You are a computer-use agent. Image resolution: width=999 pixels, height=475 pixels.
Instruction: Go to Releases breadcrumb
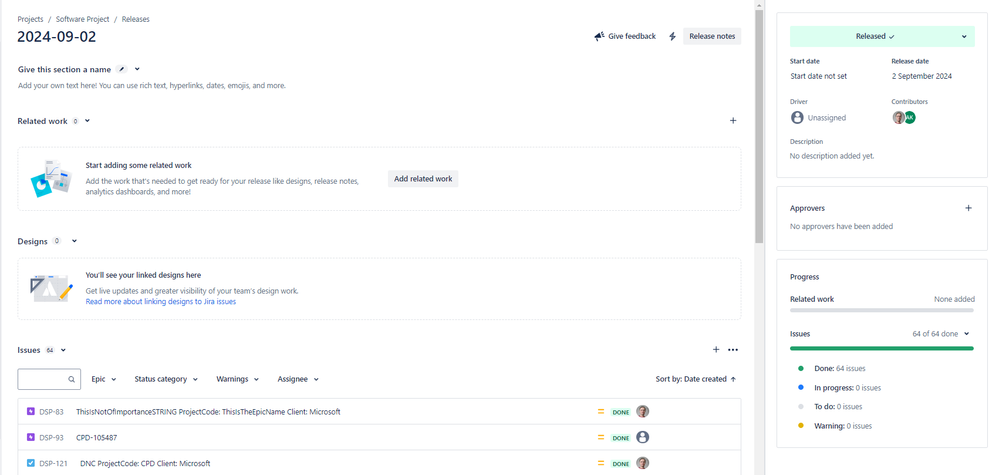tap(136, 19)
